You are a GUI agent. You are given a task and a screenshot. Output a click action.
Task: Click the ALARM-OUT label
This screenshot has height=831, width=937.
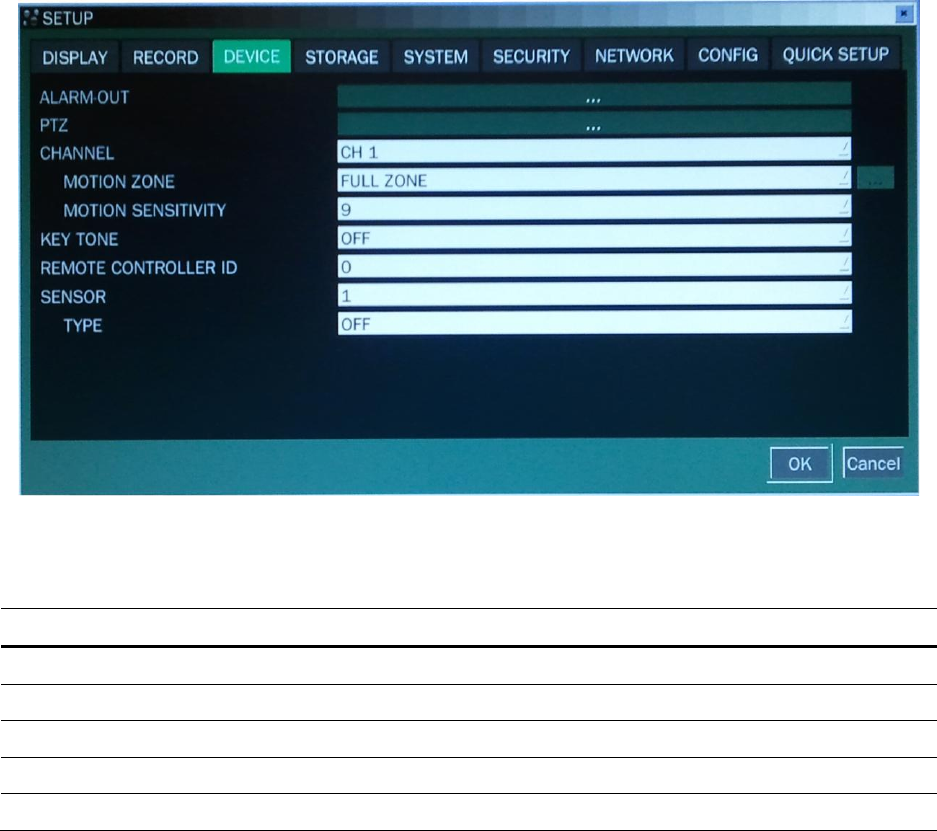click(84, 97)
